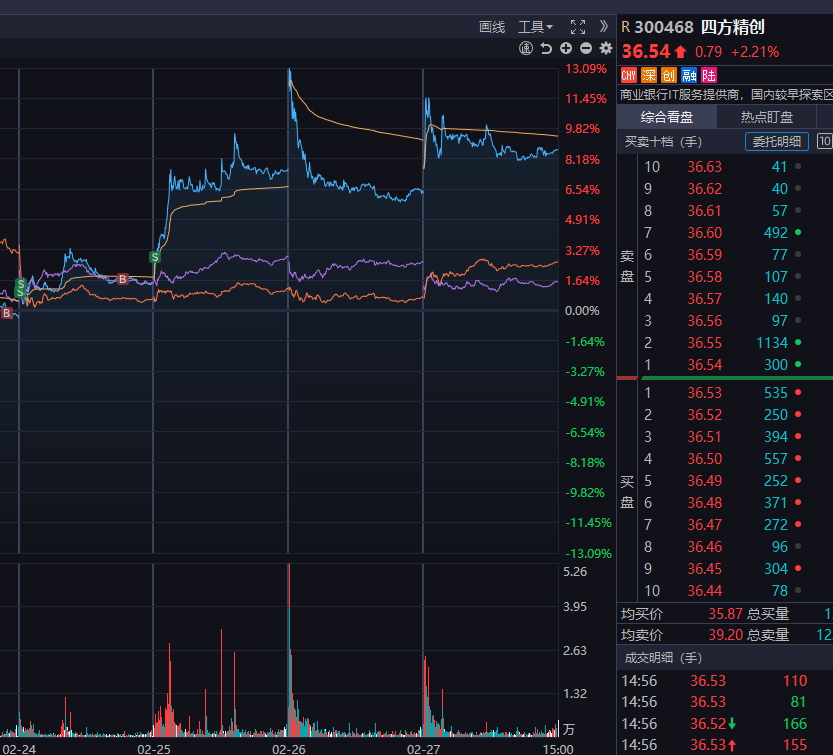833x755 pixels.
Task: Select sell level 2 price 36.55
Action: [704, 343]
